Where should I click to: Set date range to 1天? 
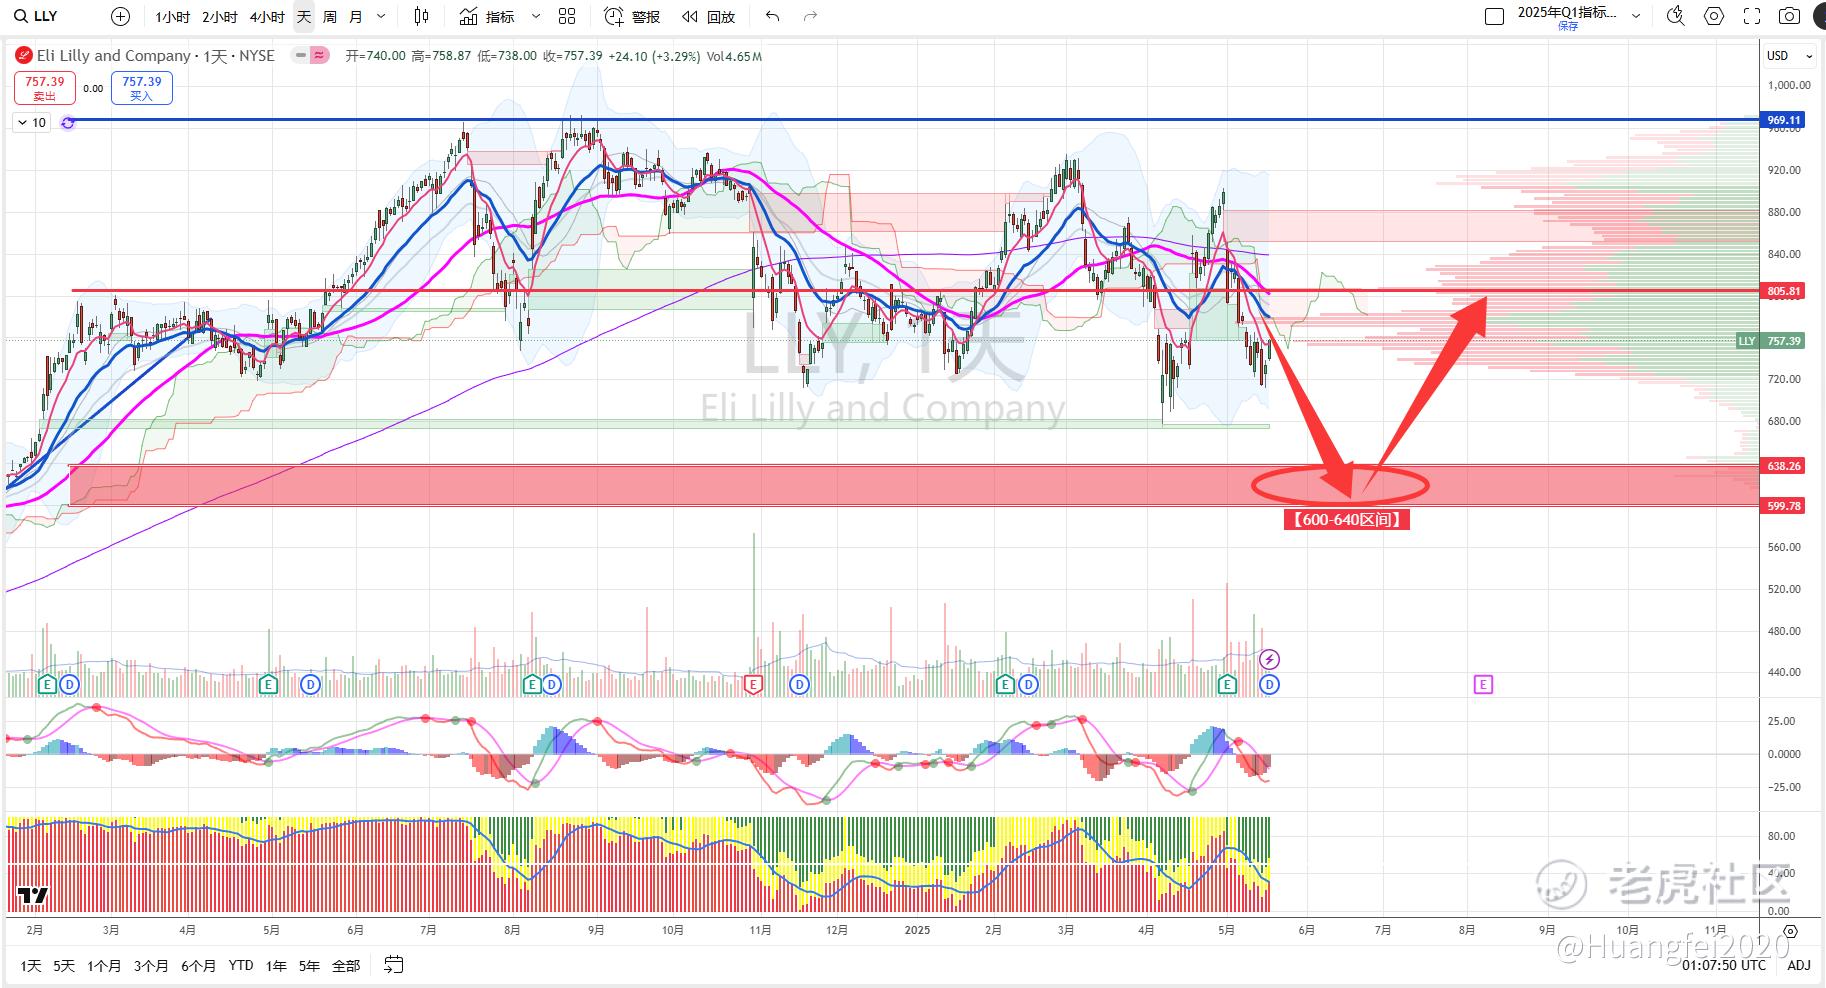pos(31,965)
